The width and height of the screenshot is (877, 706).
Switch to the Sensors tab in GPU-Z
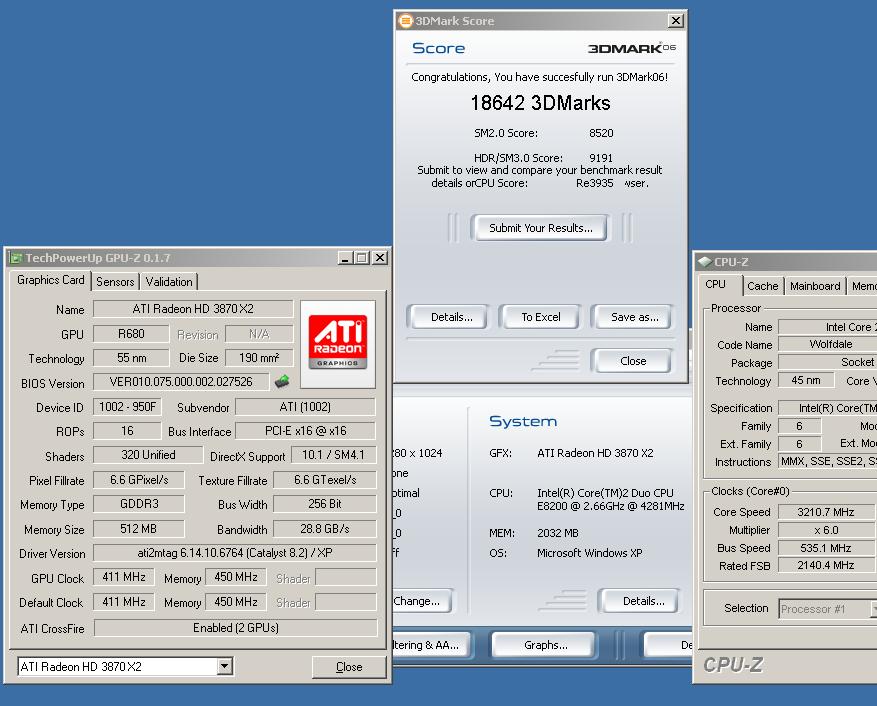tap(115, 281)
